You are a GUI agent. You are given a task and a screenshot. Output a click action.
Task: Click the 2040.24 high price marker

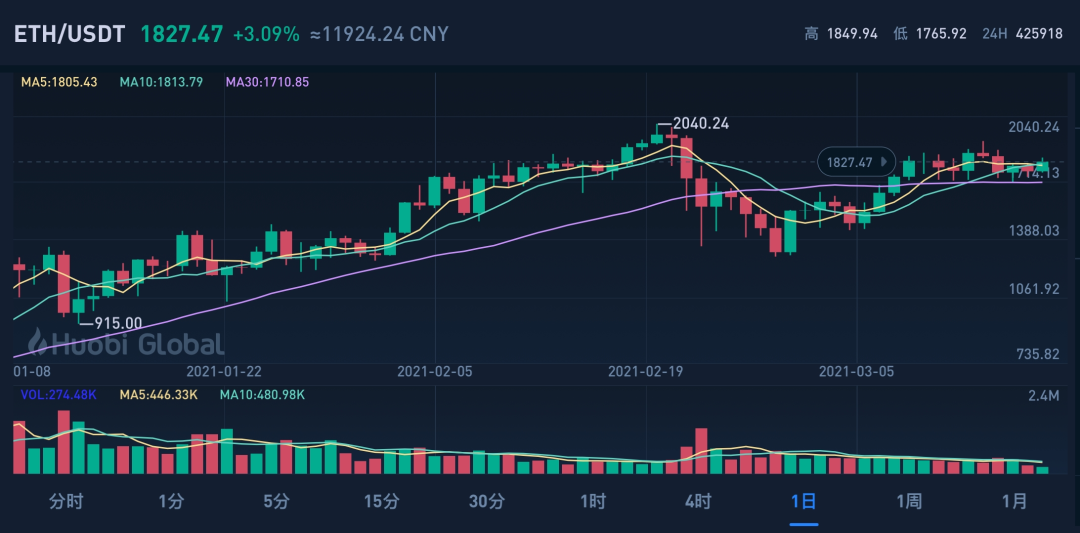coord(701,123)
